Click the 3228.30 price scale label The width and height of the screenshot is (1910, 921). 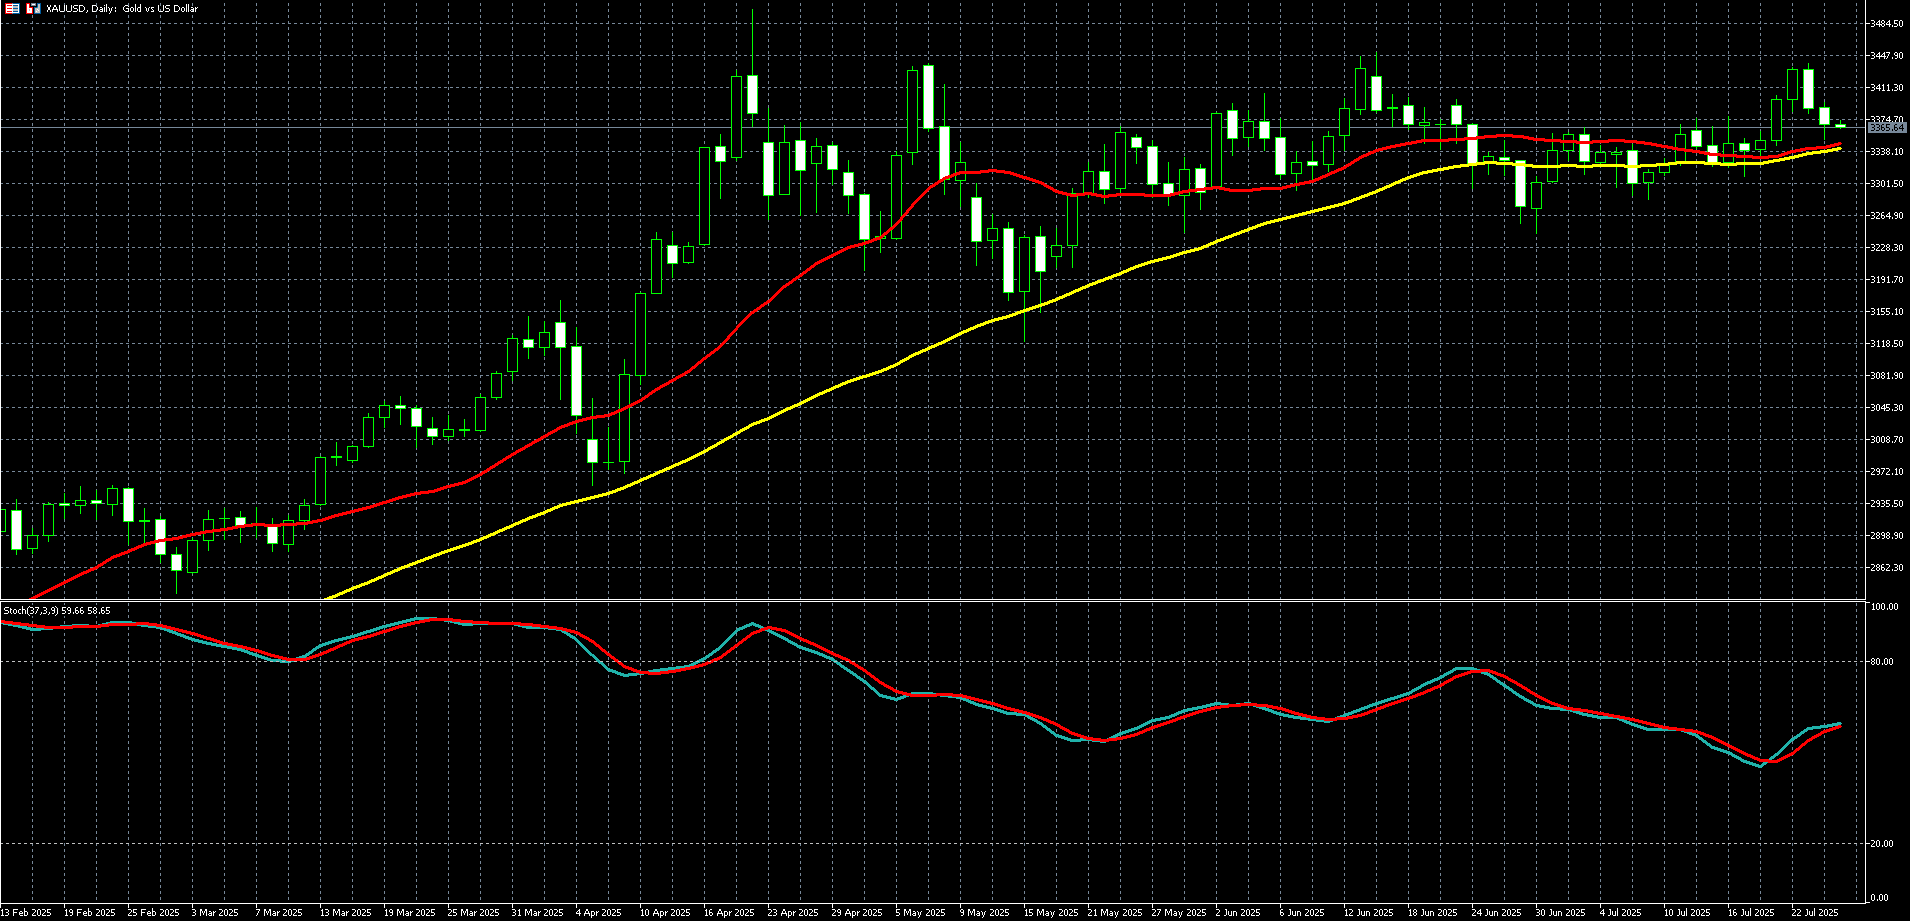tap(1886, 248)
